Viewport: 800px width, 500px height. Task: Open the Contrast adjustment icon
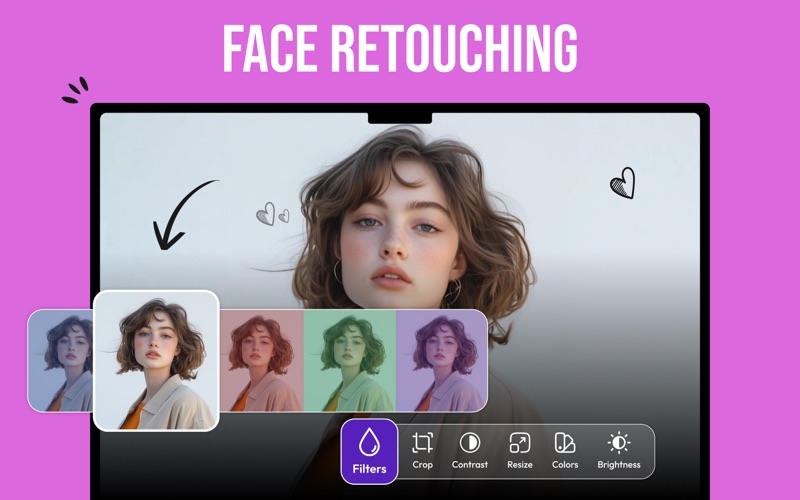click(469, 443)
